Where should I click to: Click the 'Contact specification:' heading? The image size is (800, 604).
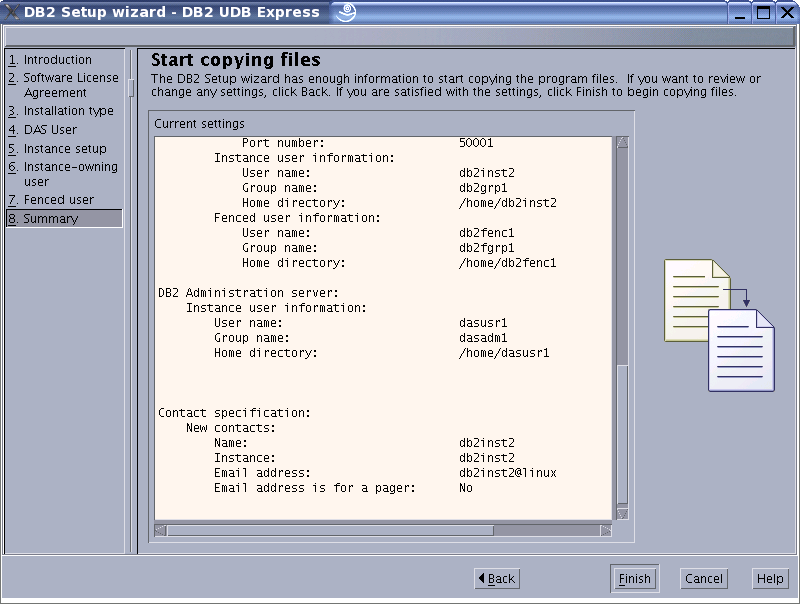(234, 413)
